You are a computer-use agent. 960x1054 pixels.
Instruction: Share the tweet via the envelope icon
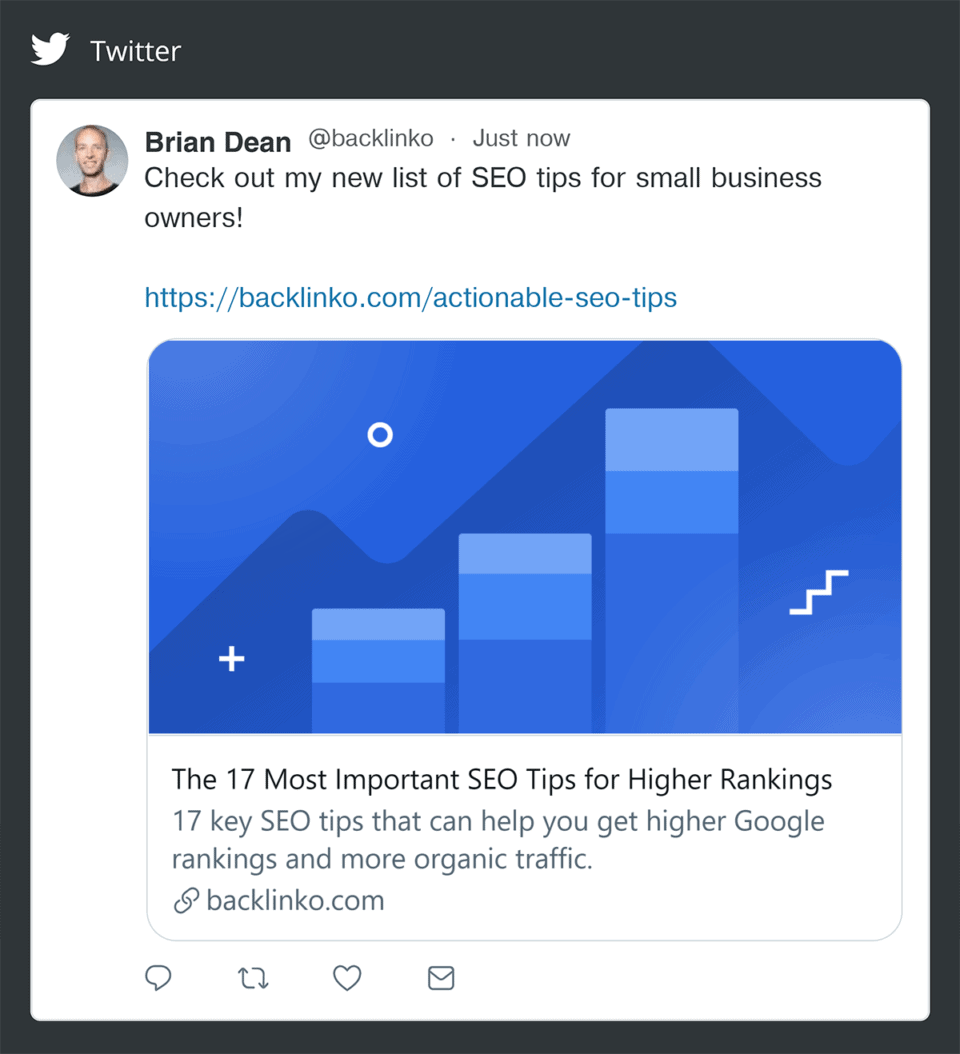point(441,978)
